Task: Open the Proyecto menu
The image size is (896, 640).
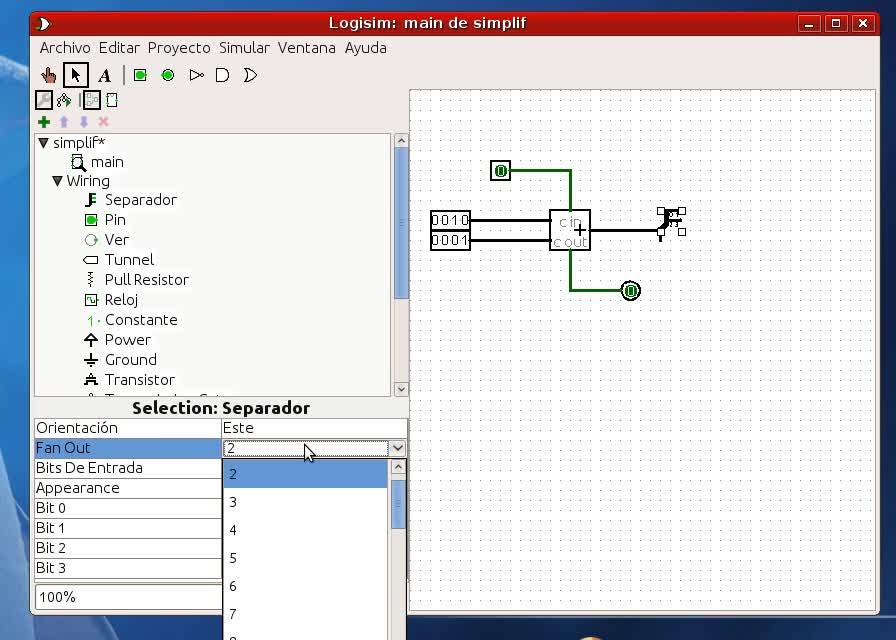Action: [179, 48]
